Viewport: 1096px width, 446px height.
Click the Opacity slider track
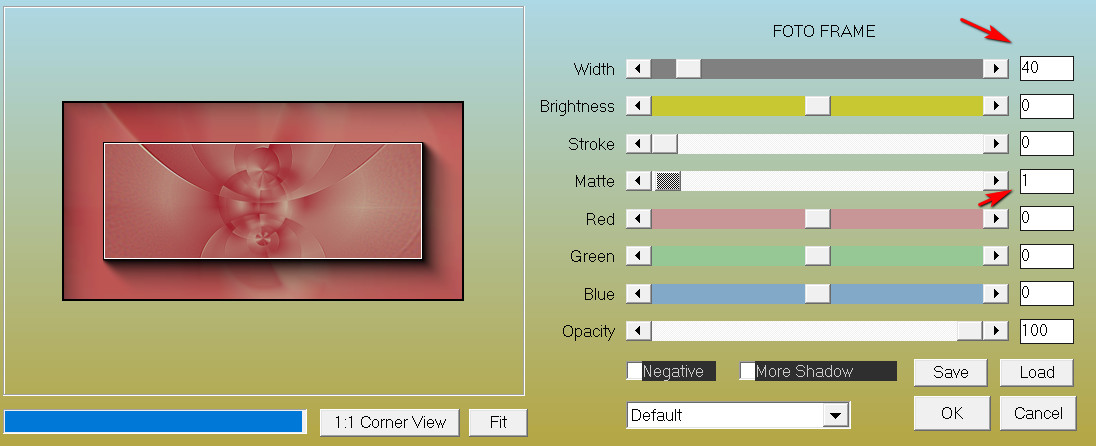tap(800, 331)
